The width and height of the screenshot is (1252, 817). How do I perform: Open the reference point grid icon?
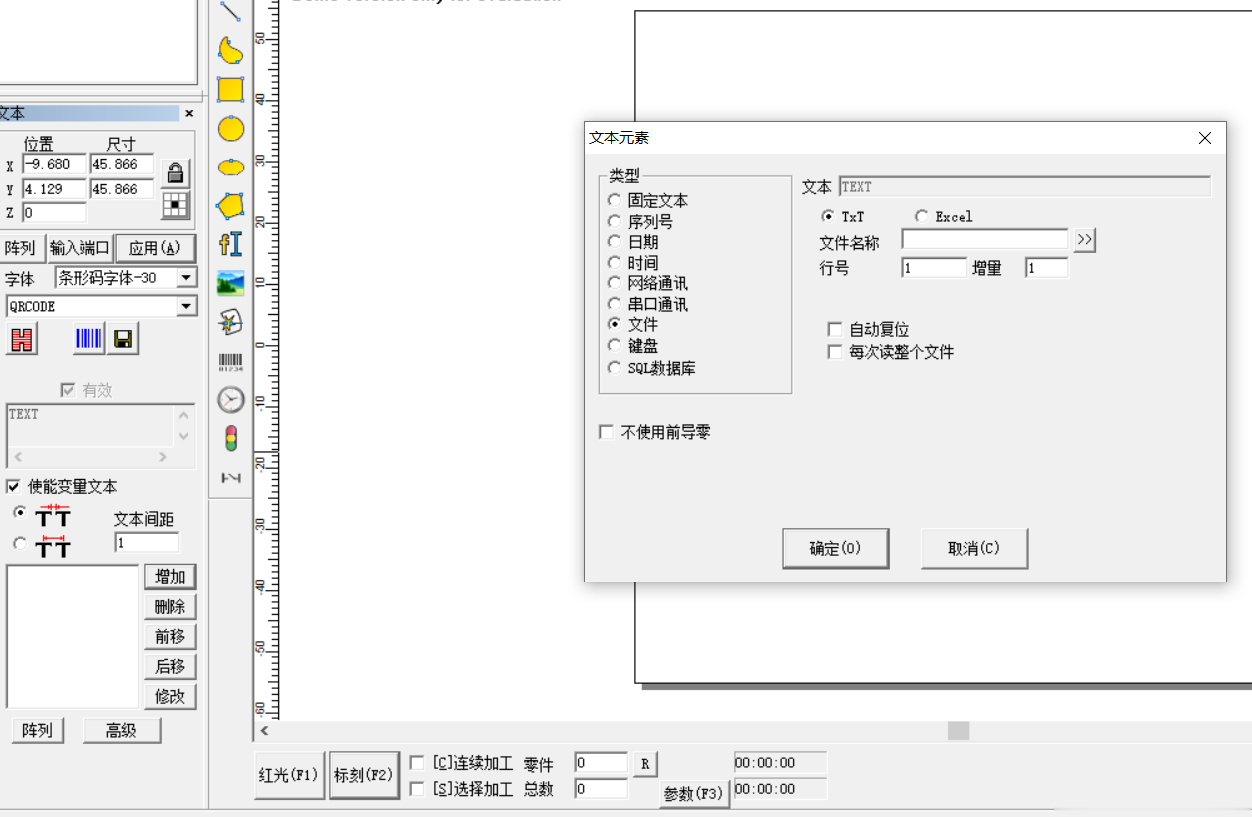point(176,205)
